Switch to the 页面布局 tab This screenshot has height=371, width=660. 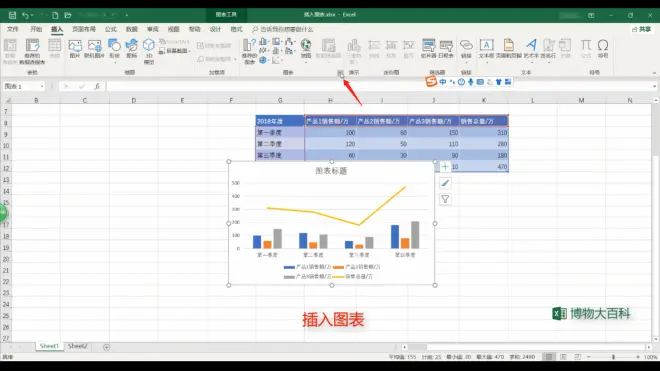point(84,29)
